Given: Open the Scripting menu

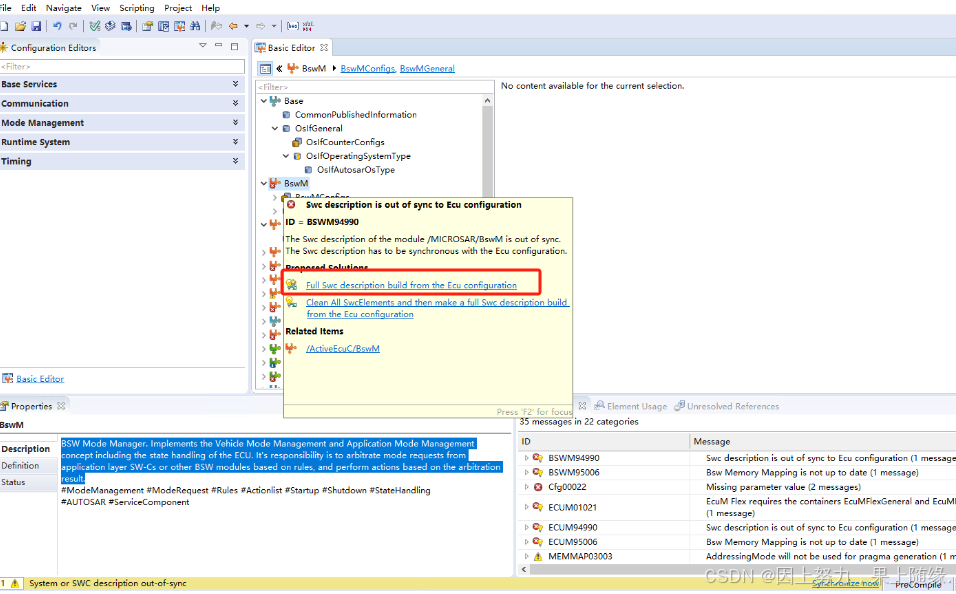Looking at the screenshot, I should click(x=137, y=8).
